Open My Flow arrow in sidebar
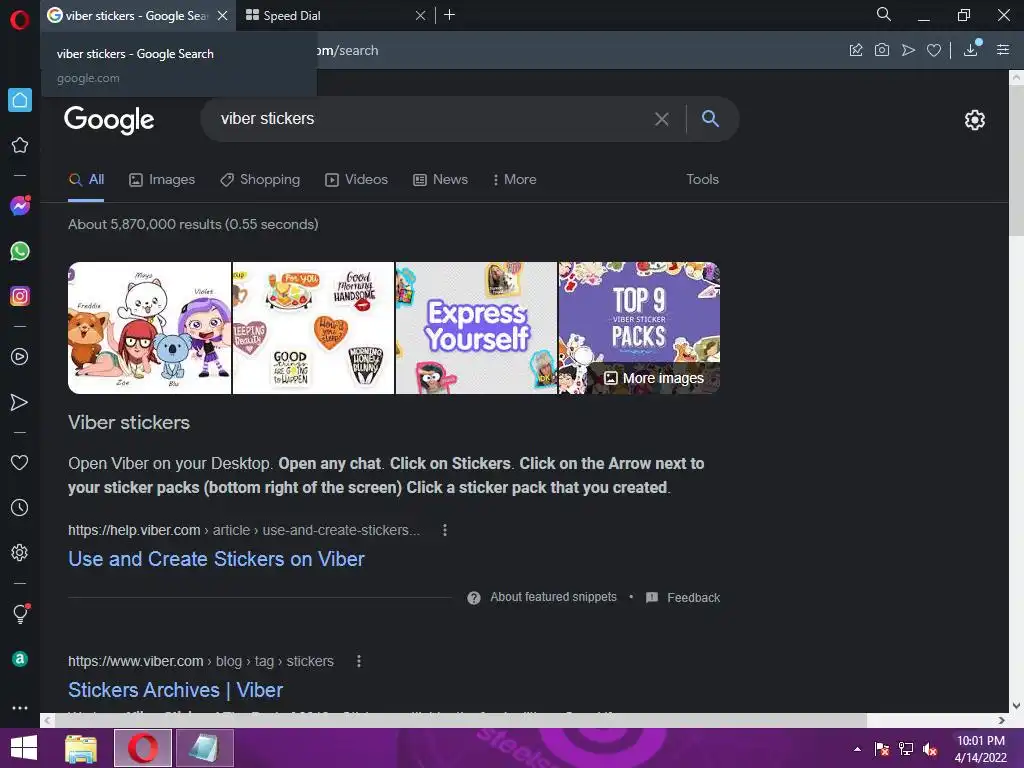This screenshot has width=1024, height=768. point(20,402)
